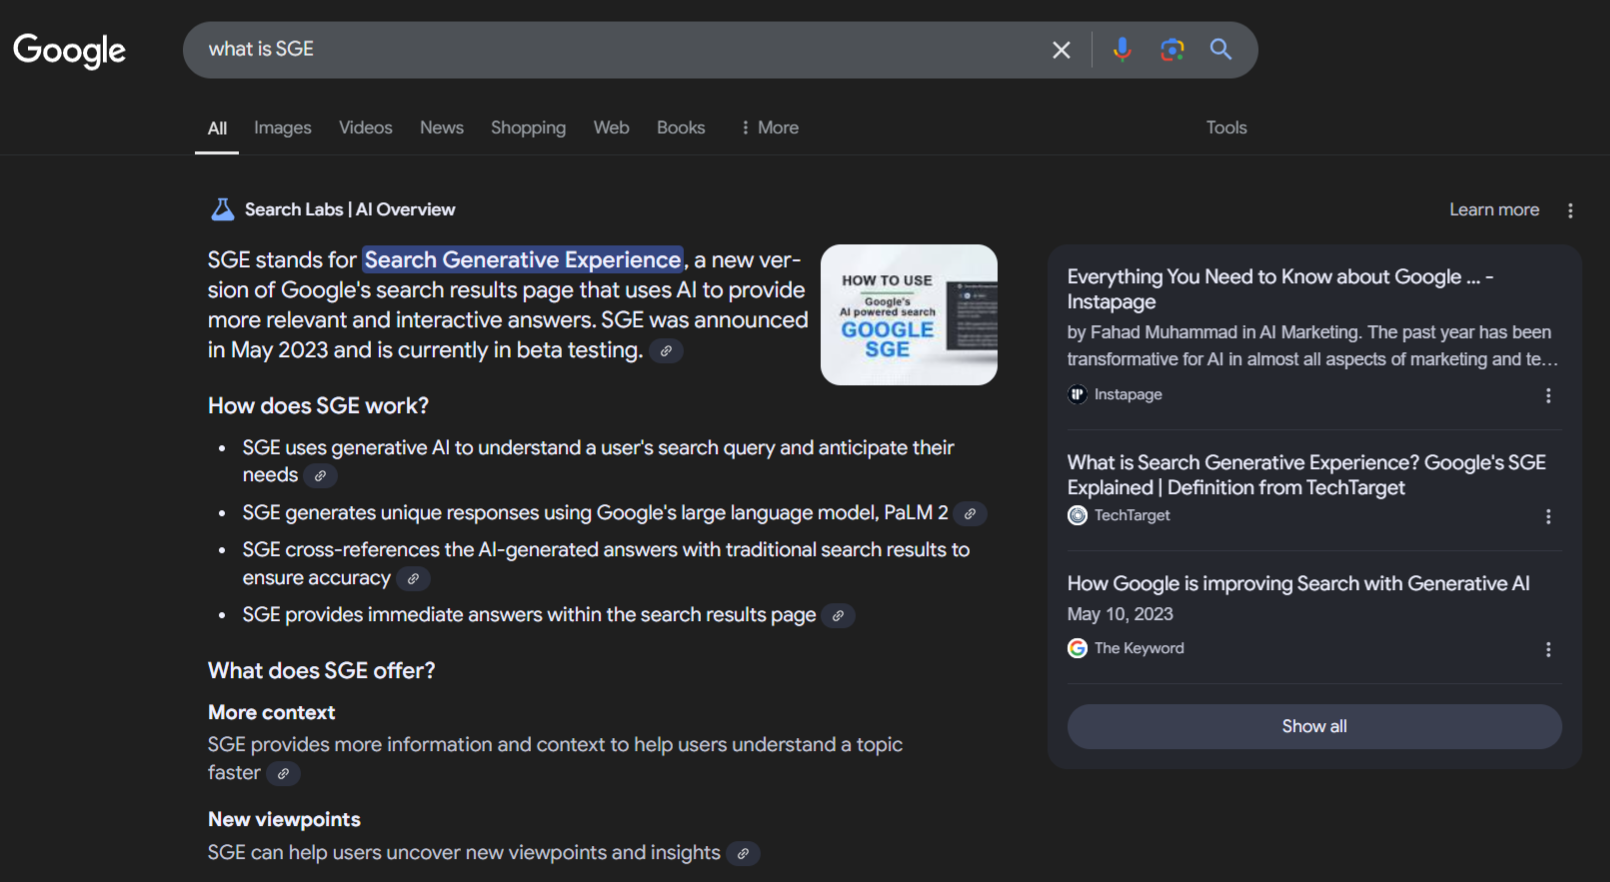Submit search with the magnifier icon
Screen dimensions: 1610x882
(x=1221, y=49)
